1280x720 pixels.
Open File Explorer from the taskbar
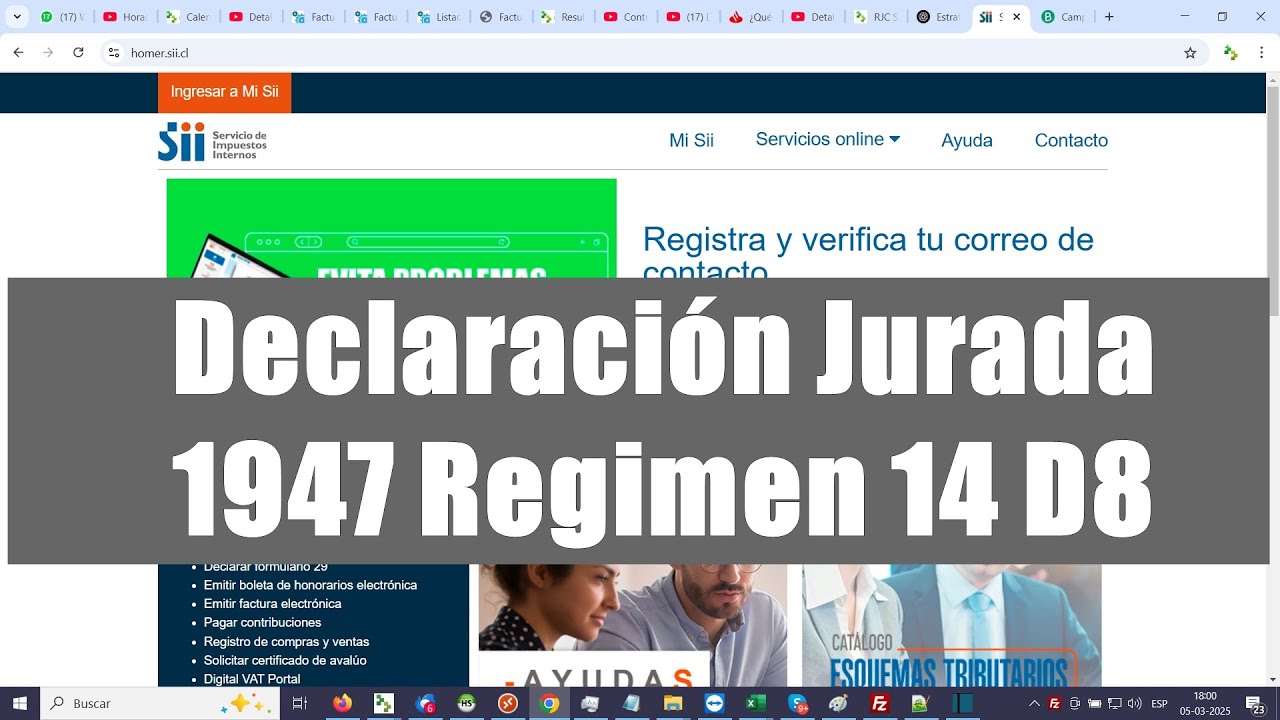(673, 704)
